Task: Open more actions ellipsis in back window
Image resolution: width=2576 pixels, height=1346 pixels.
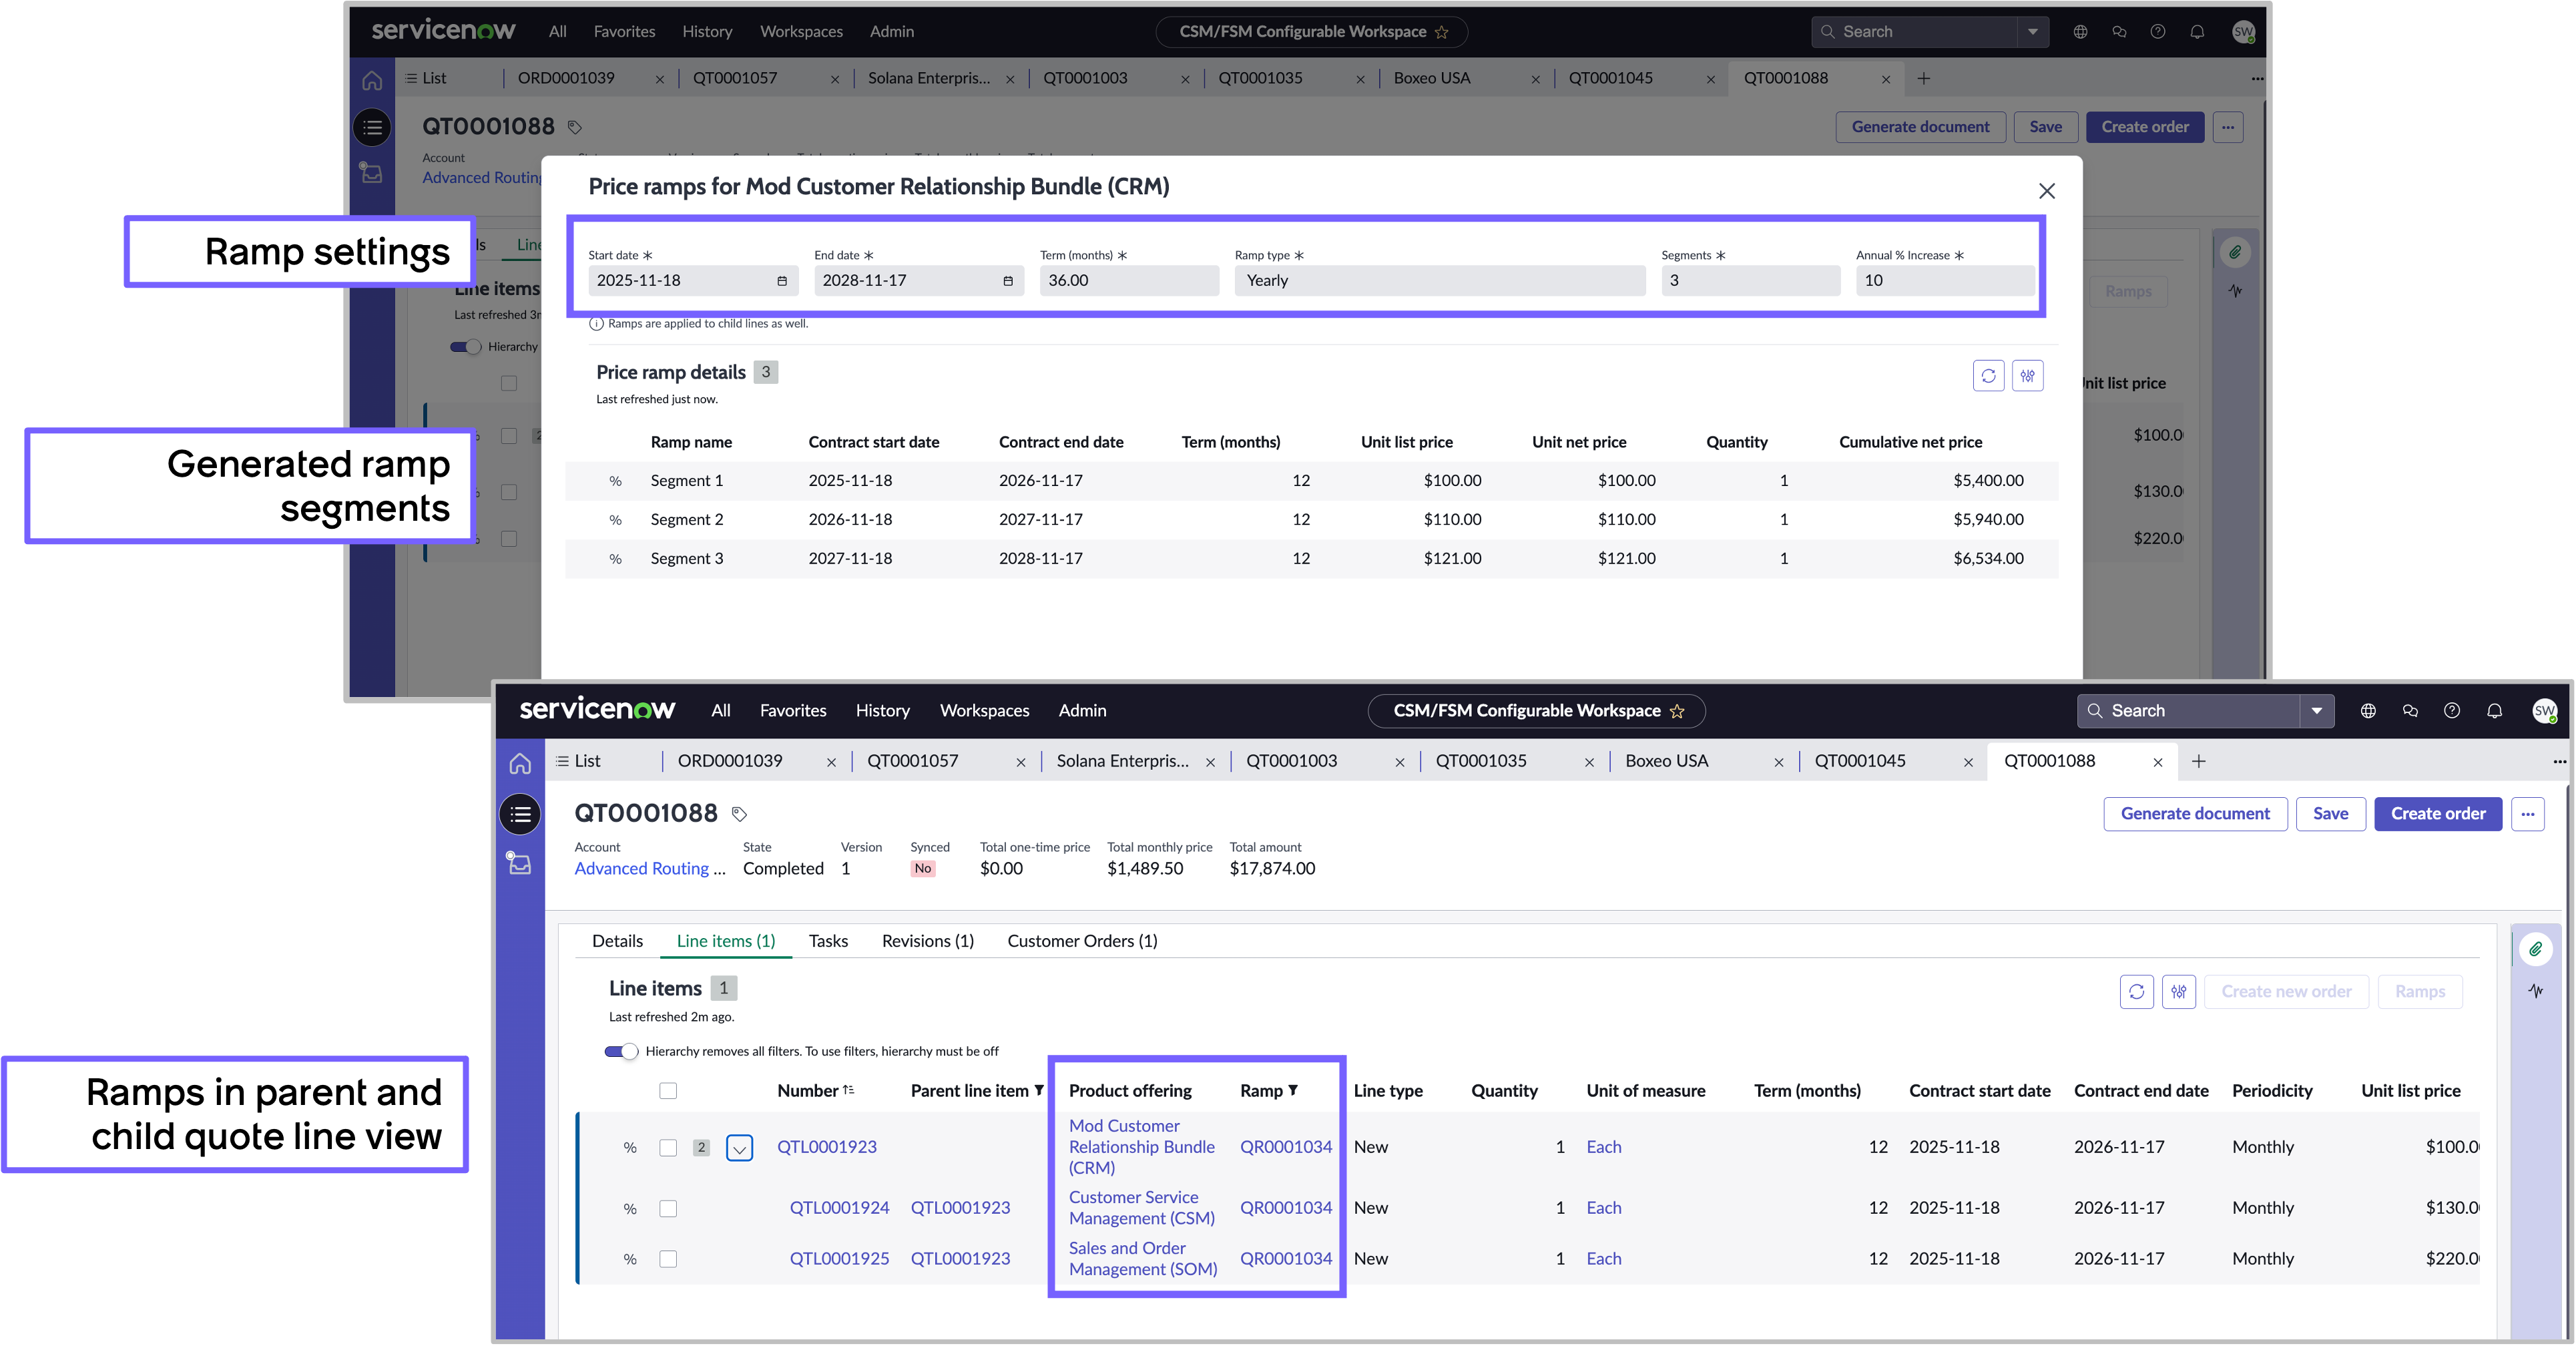Action: [x=2228, y=127]
